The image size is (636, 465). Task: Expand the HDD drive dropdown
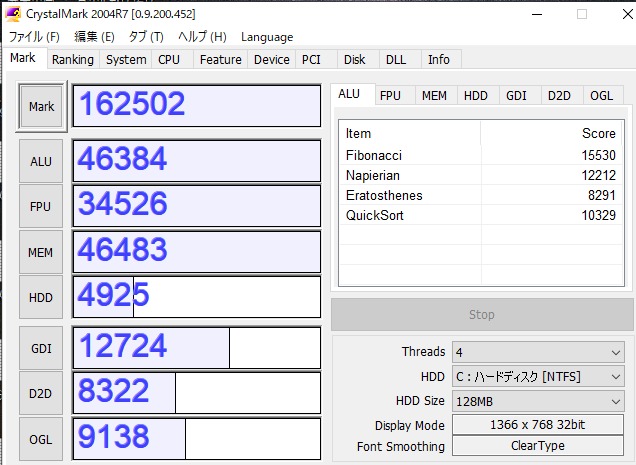tap(538, 377)
